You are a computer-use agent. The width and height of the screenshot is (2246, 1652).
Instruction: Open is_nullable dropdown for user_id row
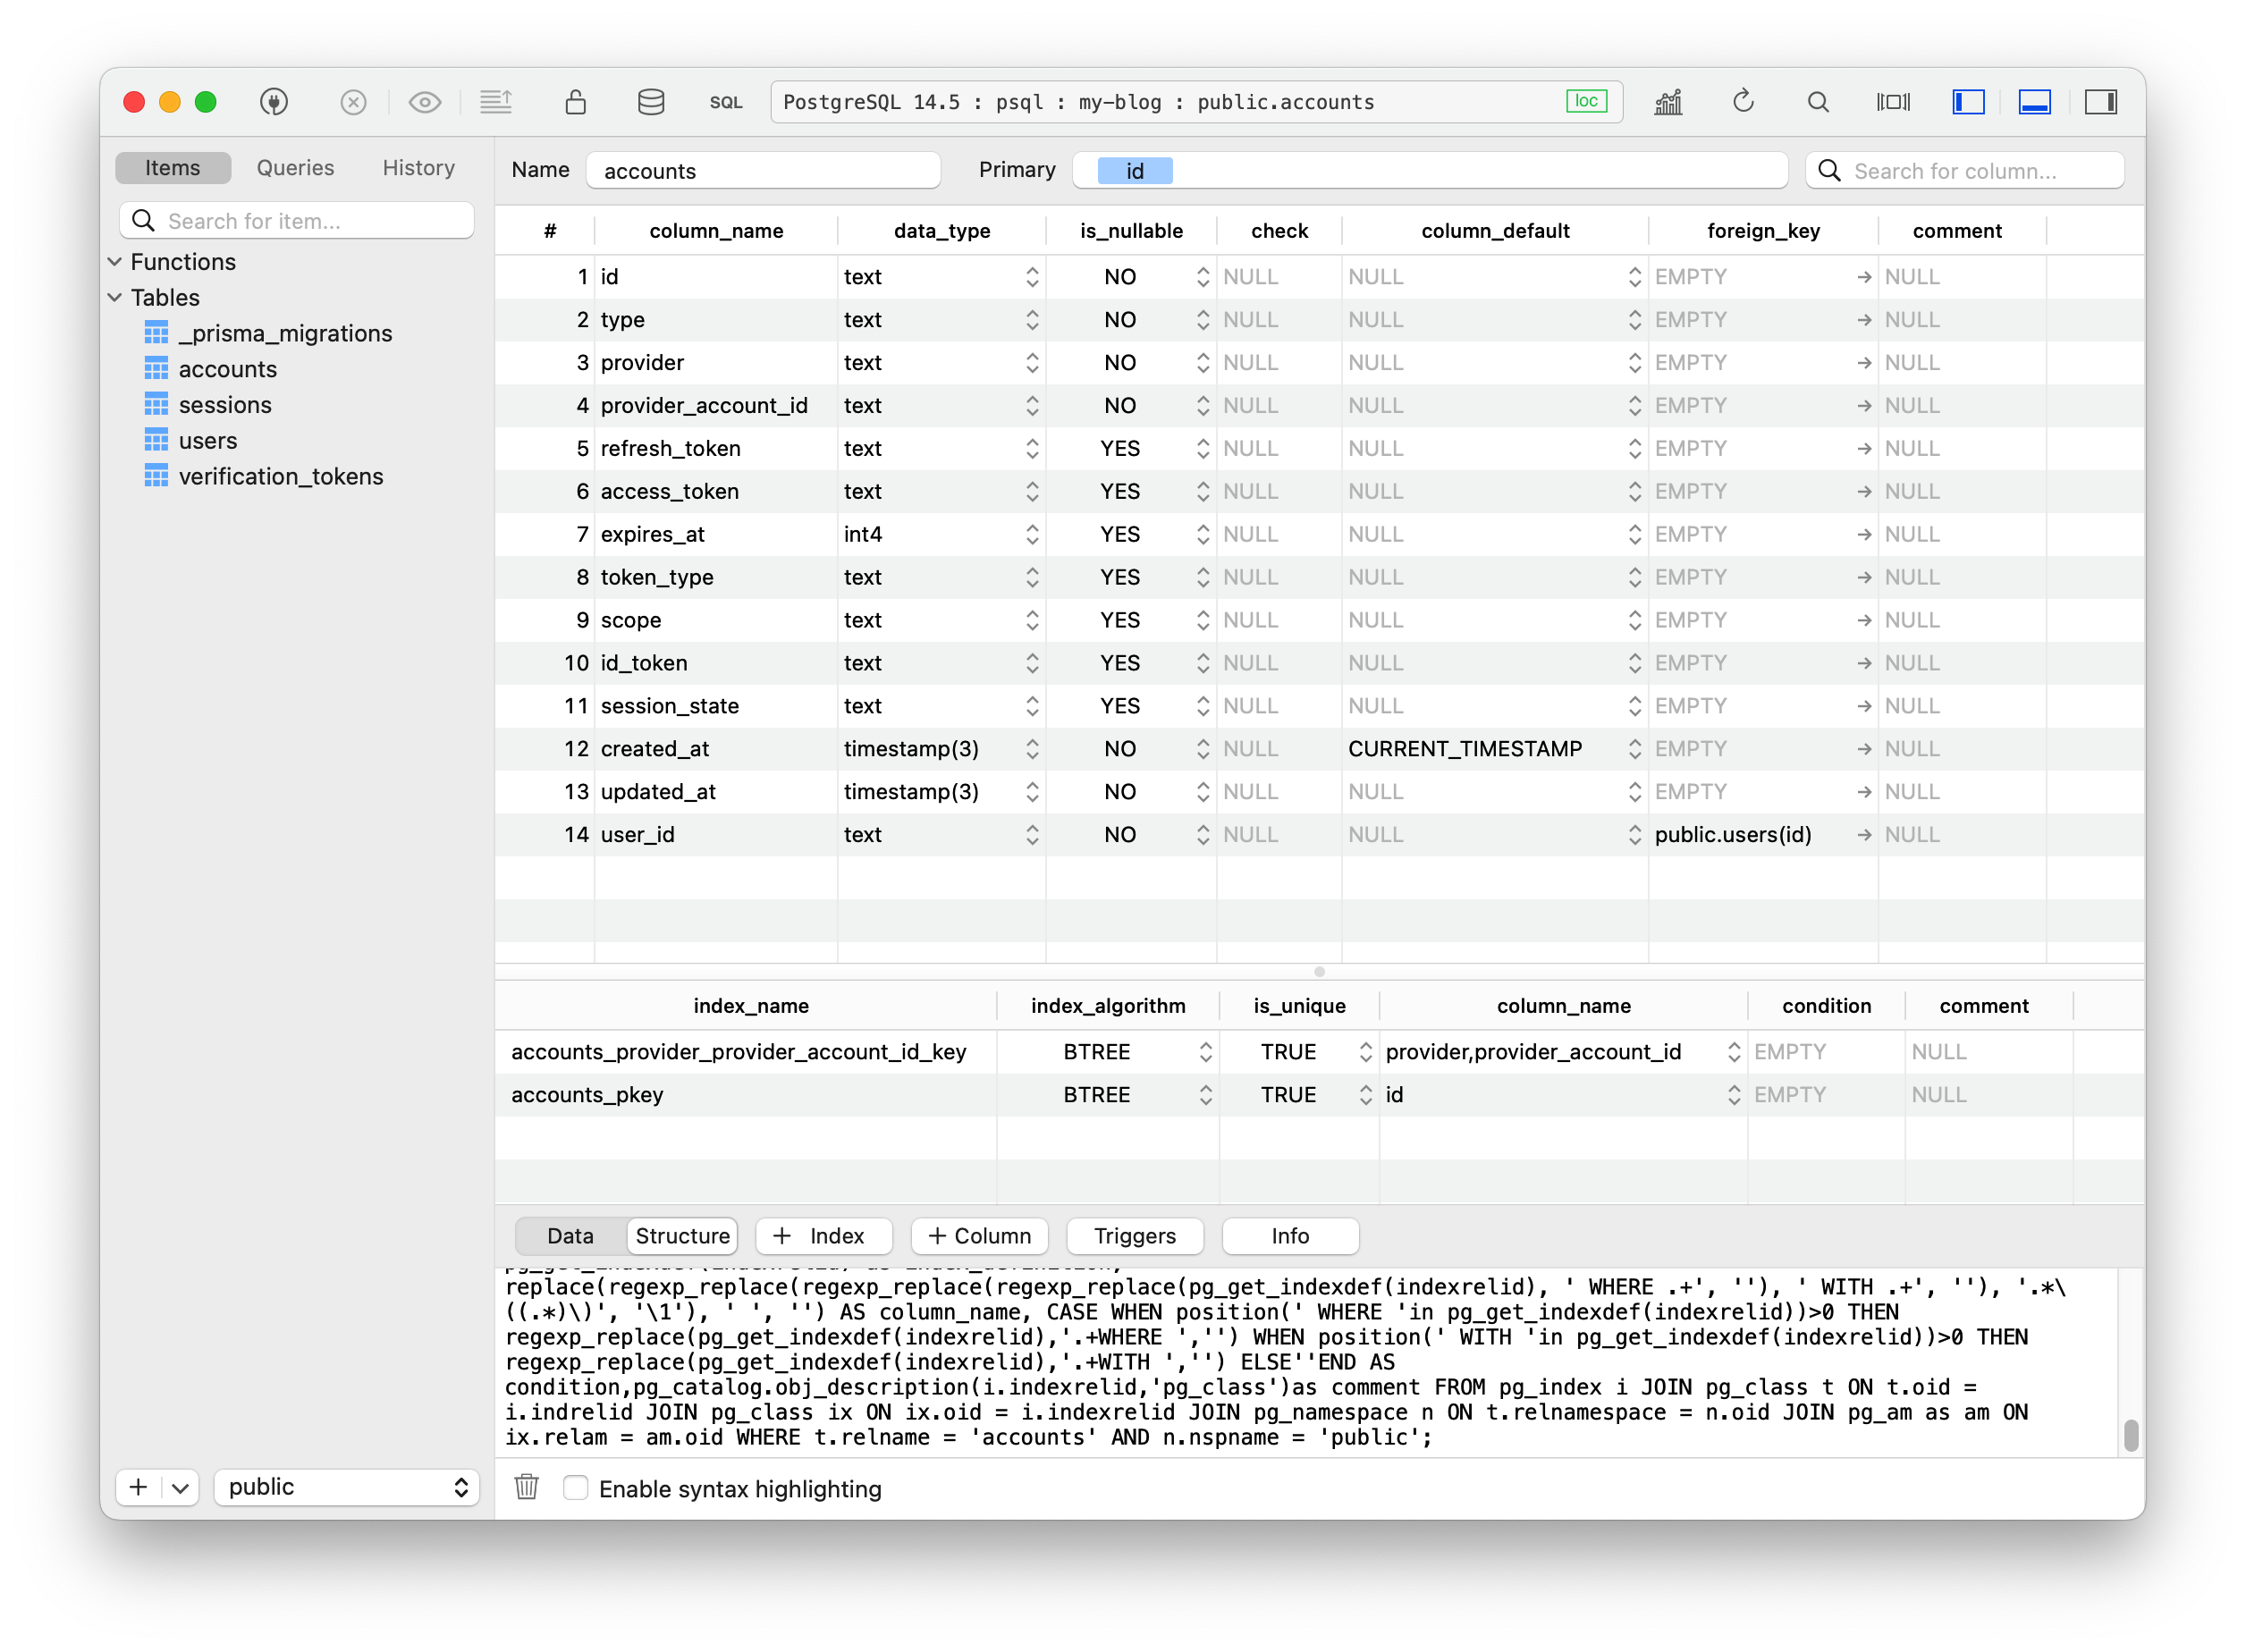[1202, 835]
